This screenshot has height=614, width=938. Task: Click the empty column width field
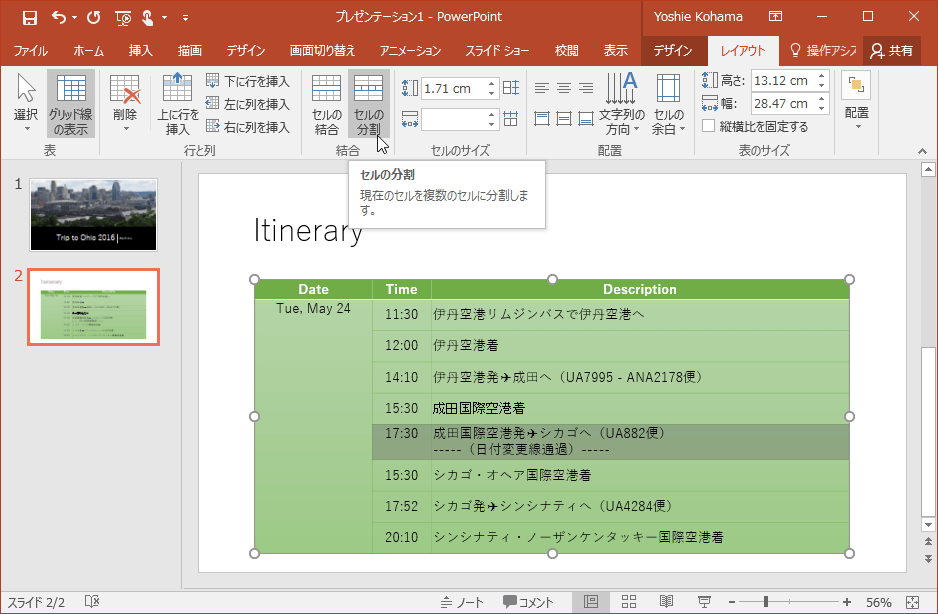coord(453,119)
